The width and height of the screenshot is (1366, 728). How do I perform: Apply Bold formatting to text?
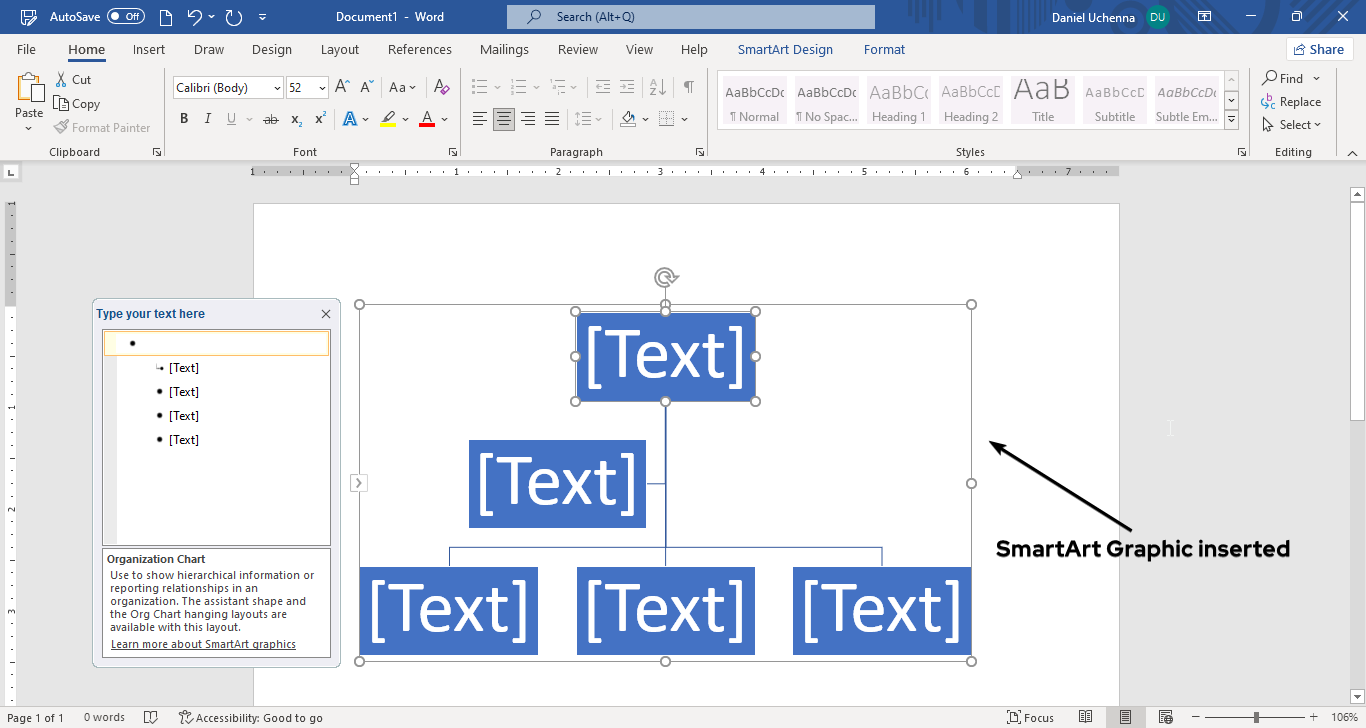tap(184, 119)
